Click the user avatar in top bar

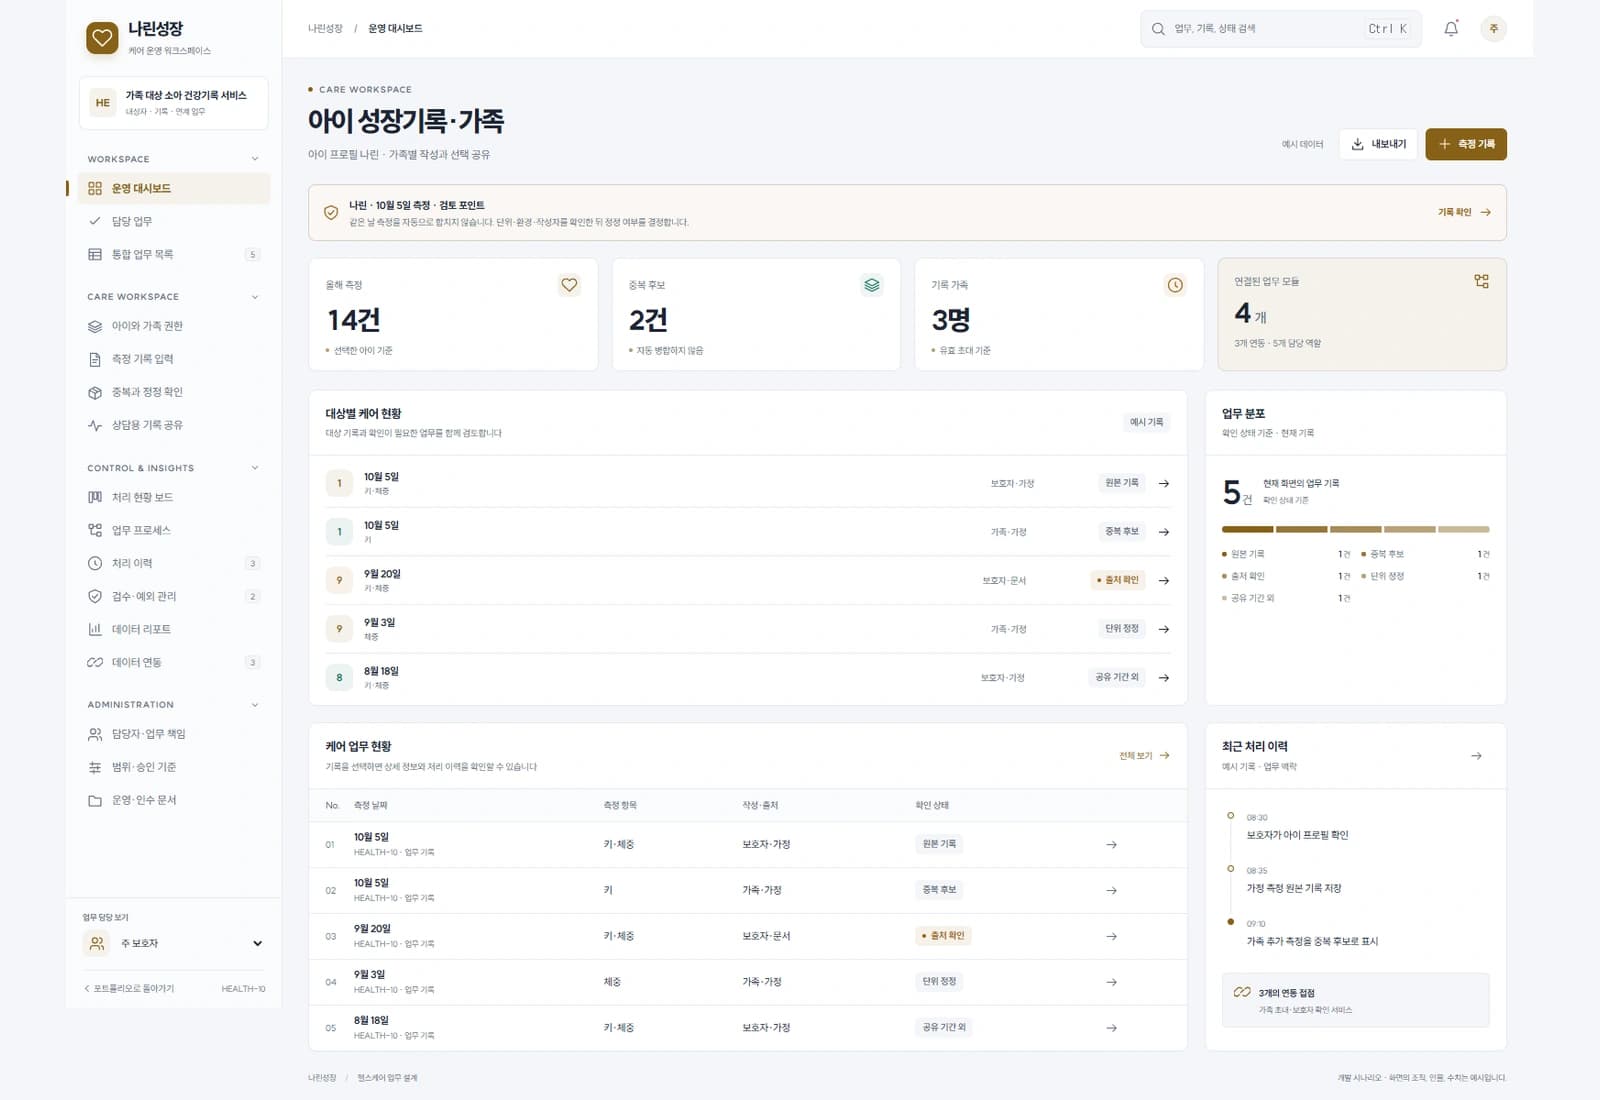click(1493, 29)
